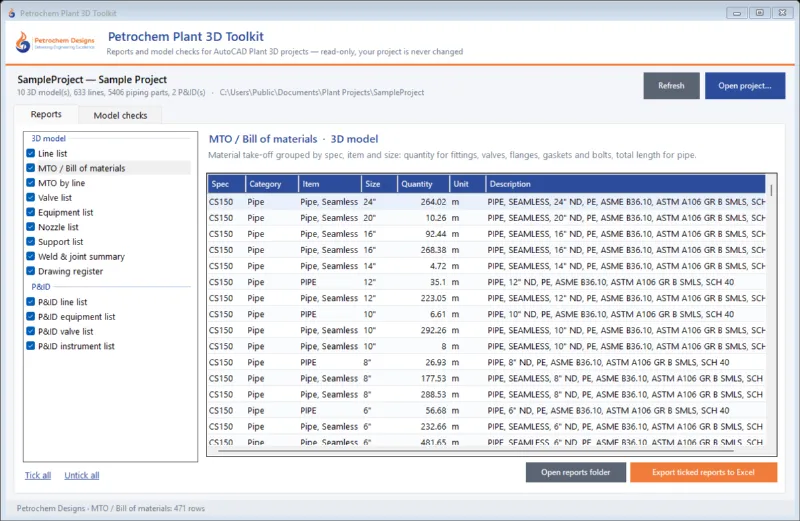Viewport: 800px width, 521px height.
Task: Export ticked reports to Excel
Action: tap(704, 473)
